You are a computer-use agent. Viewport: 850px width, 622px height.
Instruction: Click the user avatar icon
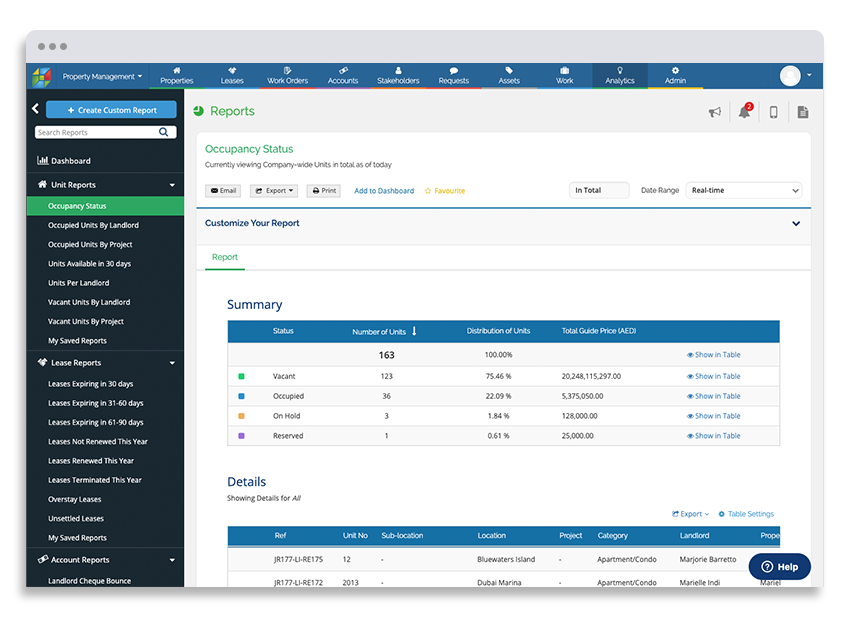pos(790,76)
